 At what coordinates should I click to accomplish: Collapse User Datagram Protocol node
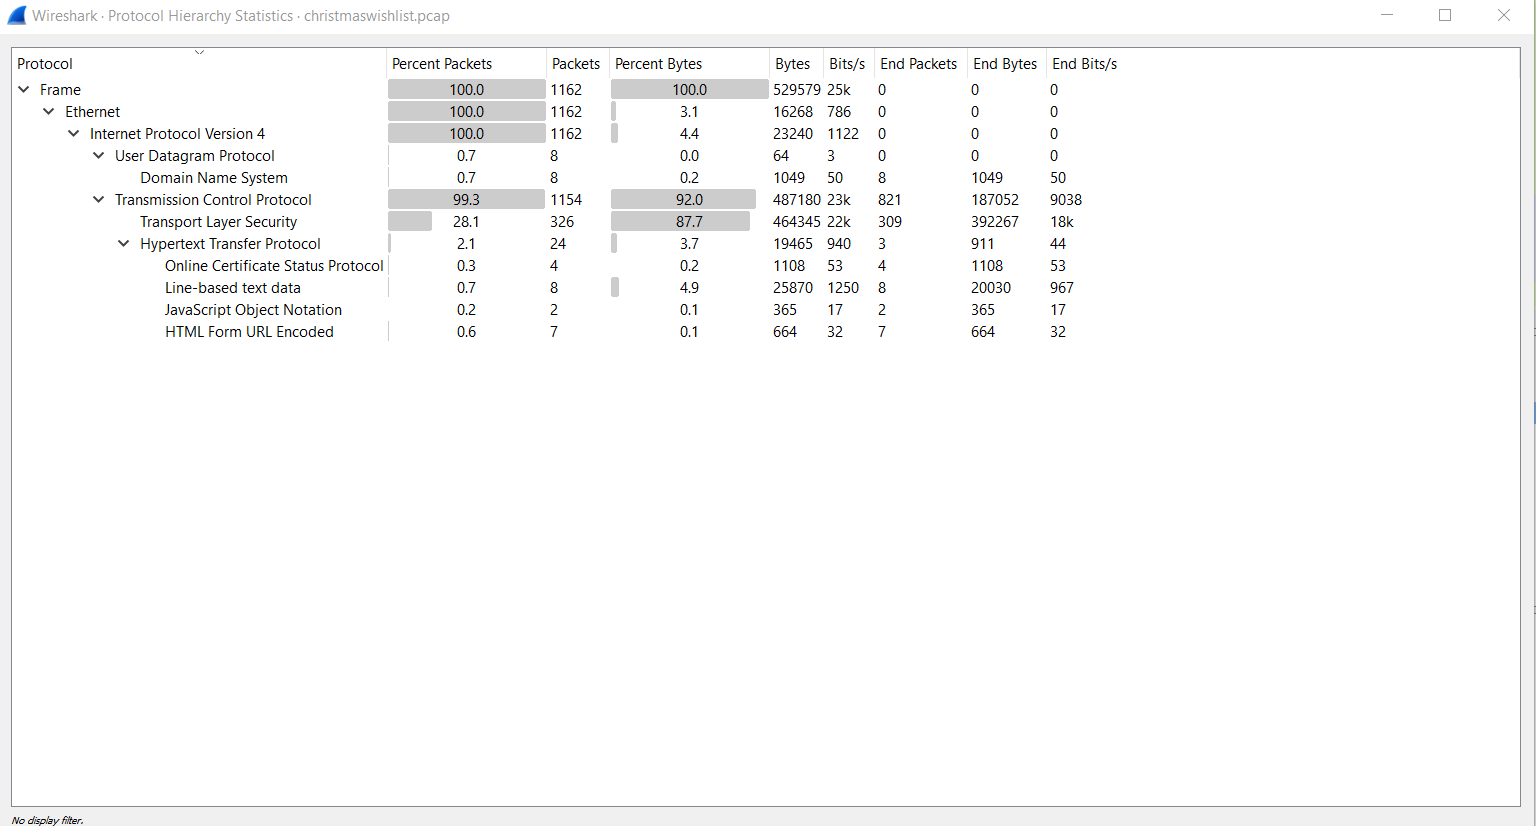pos(99,156)
